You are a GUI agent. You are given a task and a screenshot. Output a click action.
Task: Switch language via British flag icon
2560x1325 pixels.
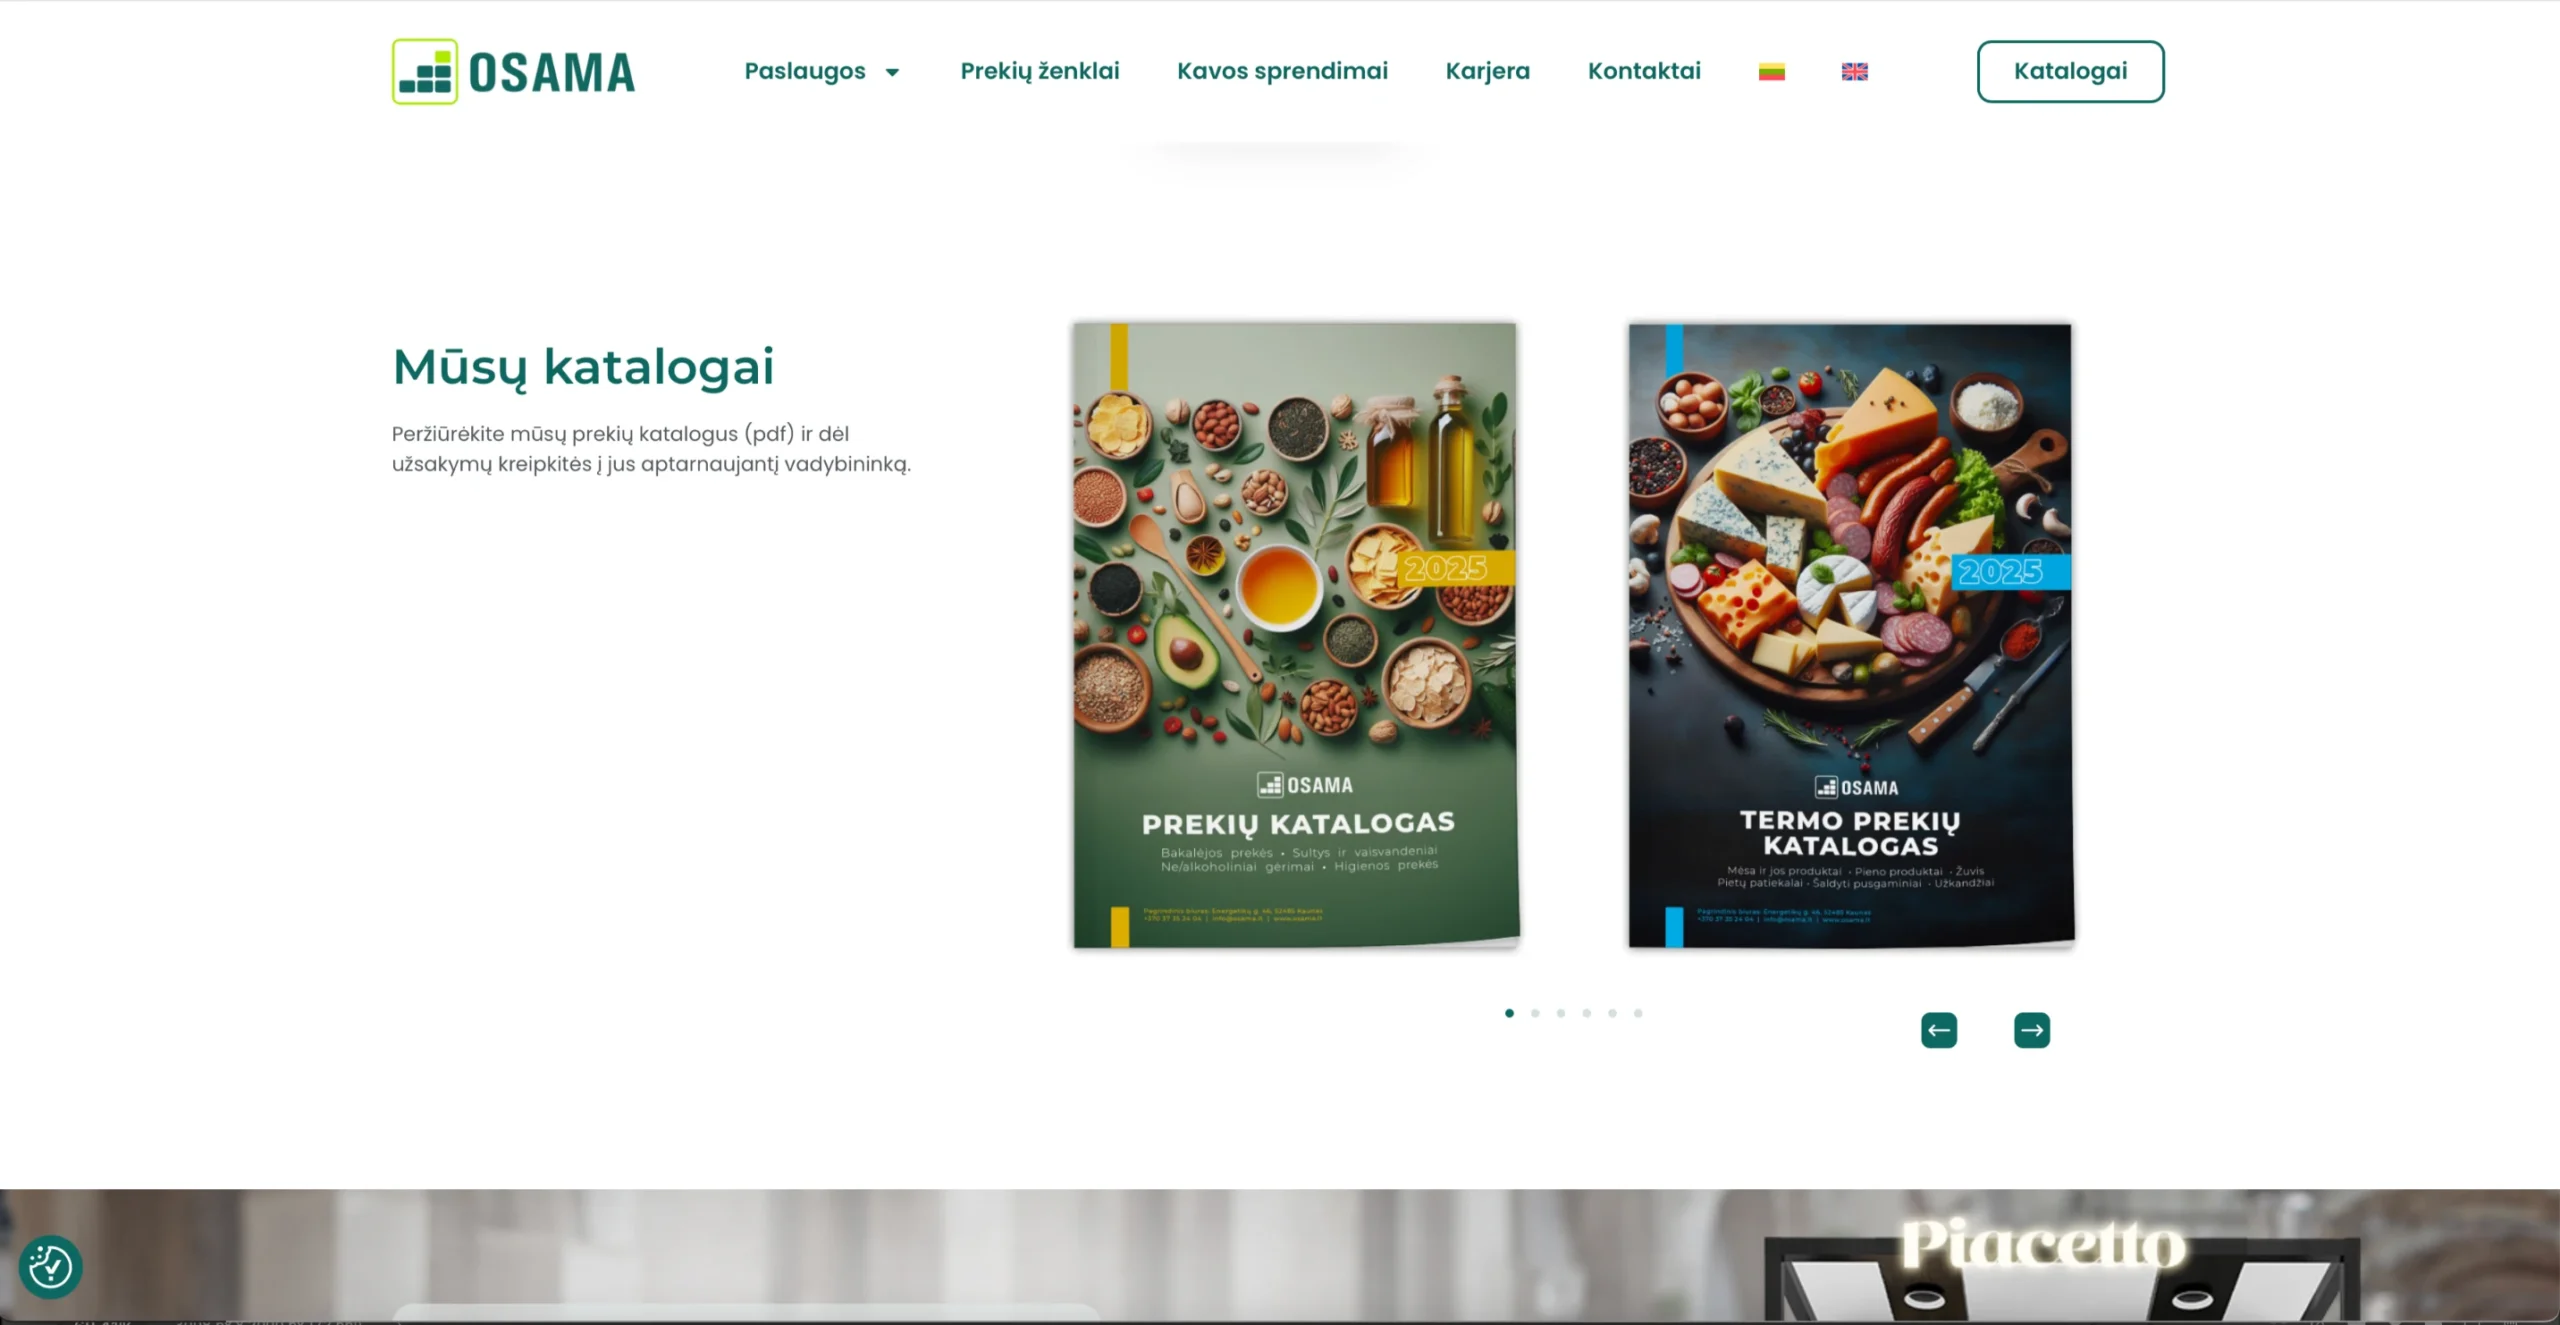(x=1854, y=72)
